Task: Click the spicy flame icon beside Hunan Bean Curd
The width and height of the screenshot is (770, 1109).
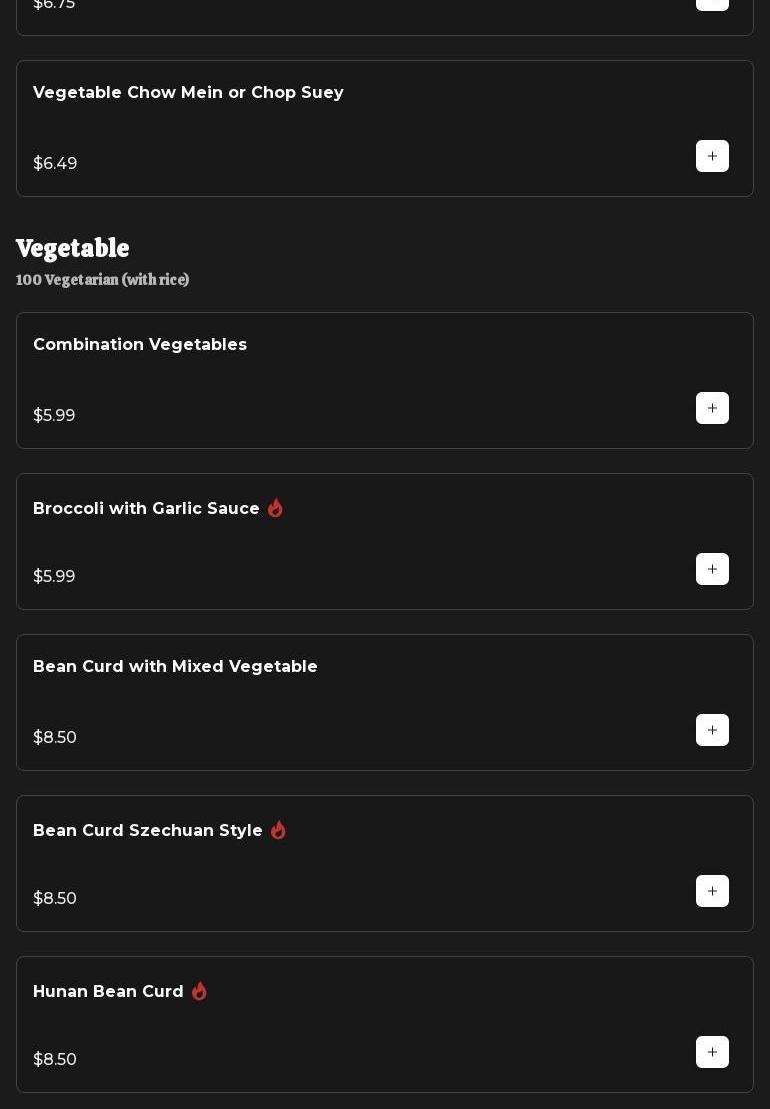Action: [x=199, y=991]
